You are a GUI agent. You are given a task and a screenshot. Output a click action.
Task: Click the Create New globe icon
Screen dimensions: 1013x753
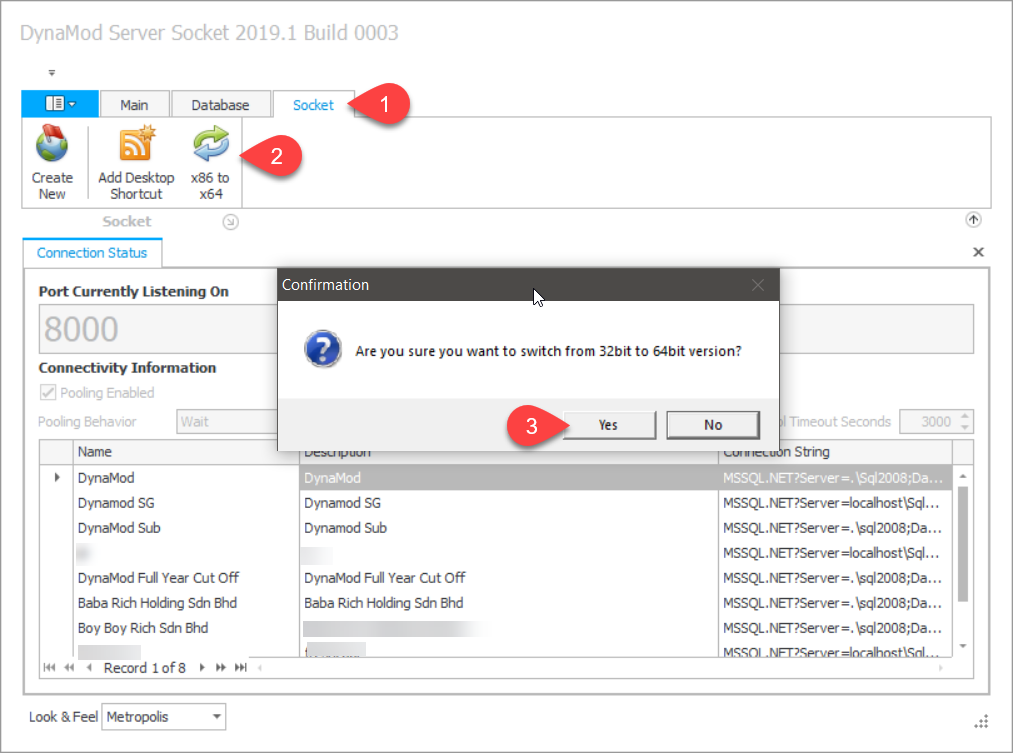tap(52, 143)
